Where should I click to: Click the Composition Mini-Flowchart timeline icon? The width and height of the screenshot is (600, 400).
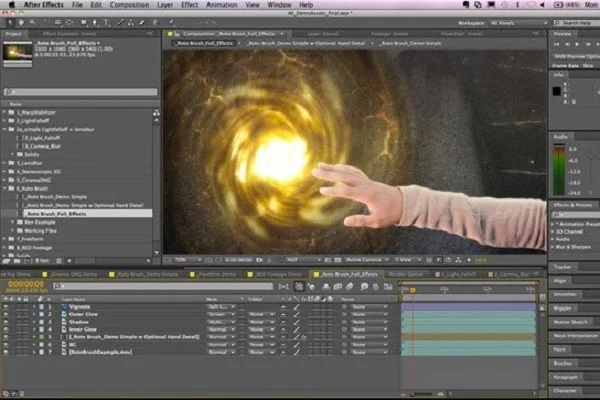pyautogui.click(x=284, y=286)
